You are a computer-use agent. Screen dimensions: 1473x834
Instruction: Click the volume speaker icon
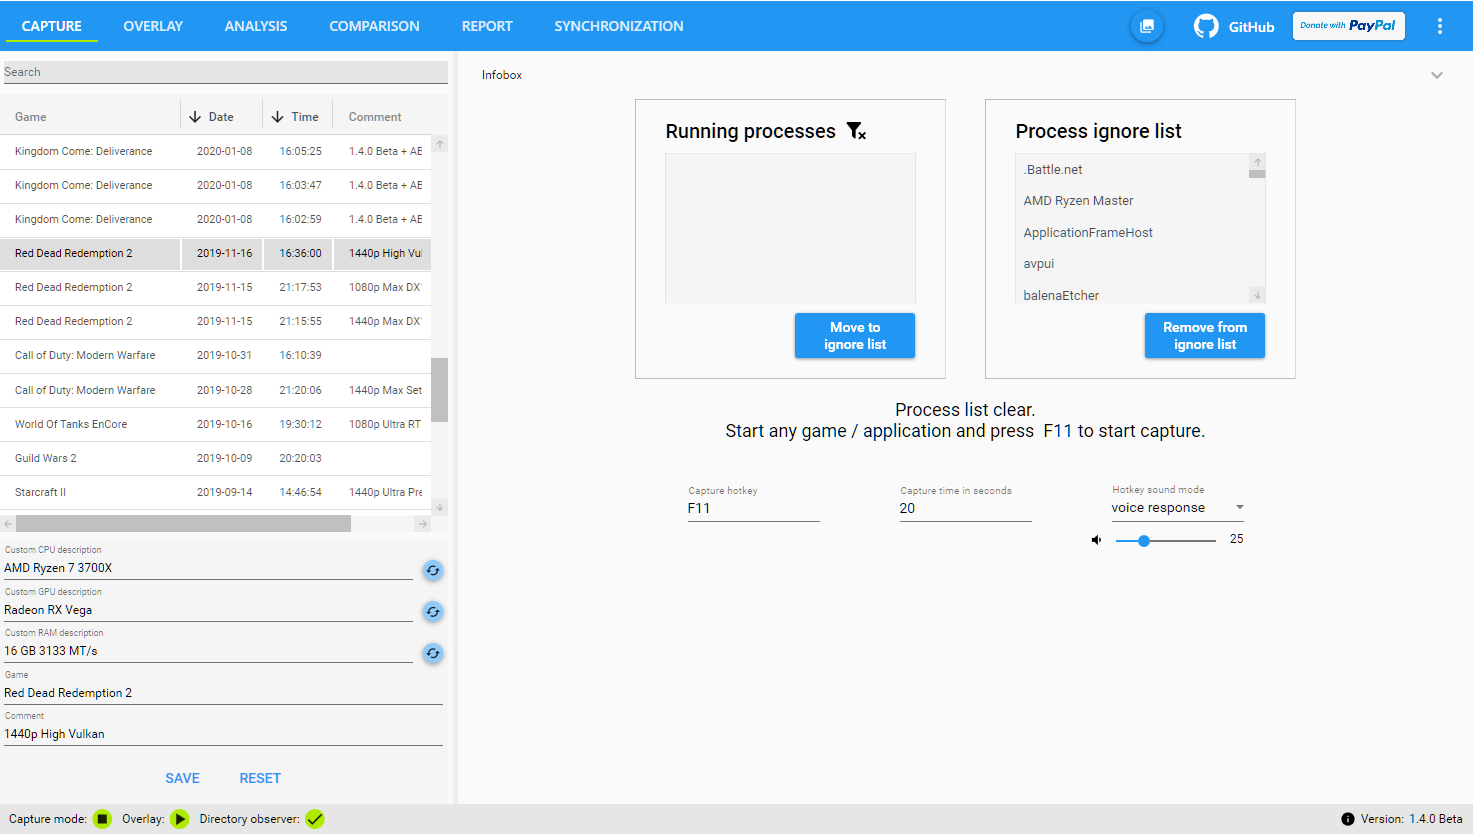pyautogui.click(x=1096, y=540)
